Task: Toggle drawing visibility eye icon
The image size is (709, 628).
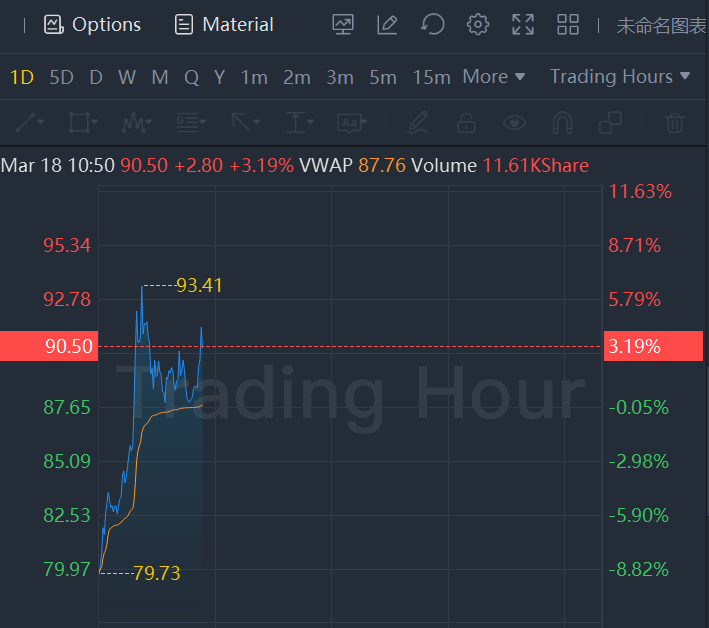Action: (x=514, y=123)
